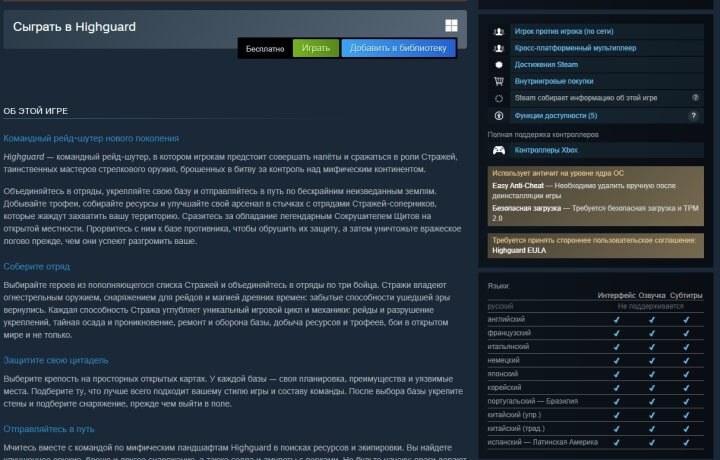Open Функции доступности (5) link

(x=556, y=116)
